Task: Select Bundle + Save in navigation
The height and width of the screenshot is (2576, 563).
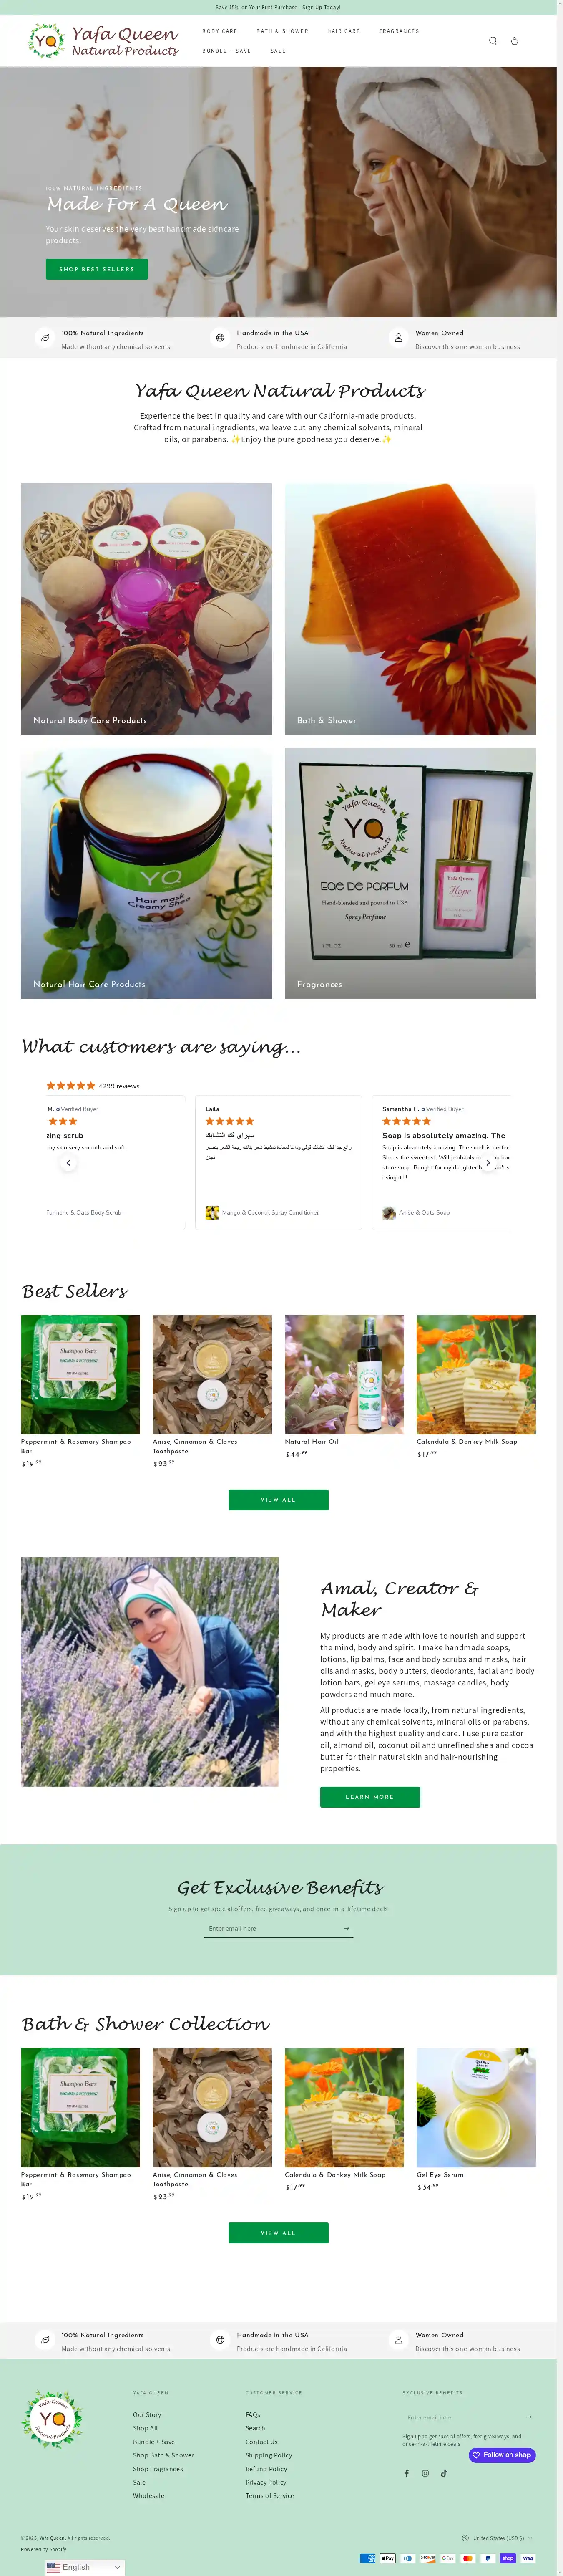Action: pos(226,51)
